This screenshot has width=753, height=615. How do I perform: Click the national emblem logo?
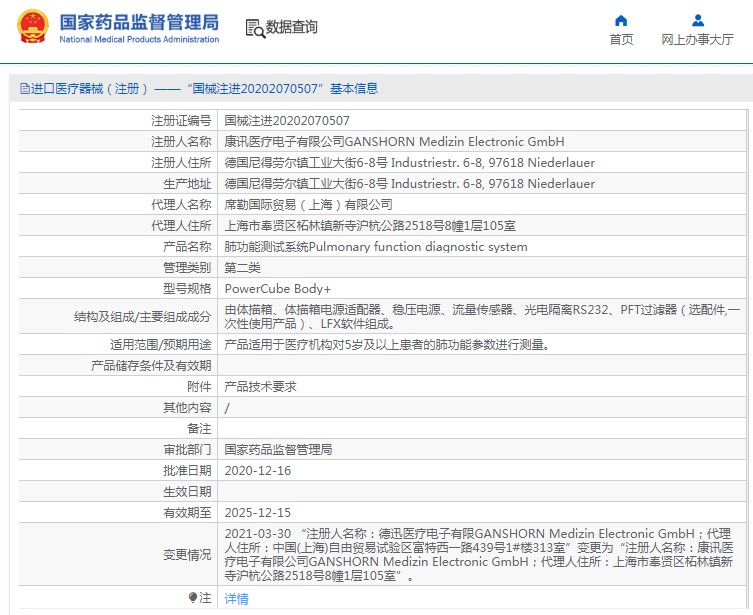click(x=33, y=26)
